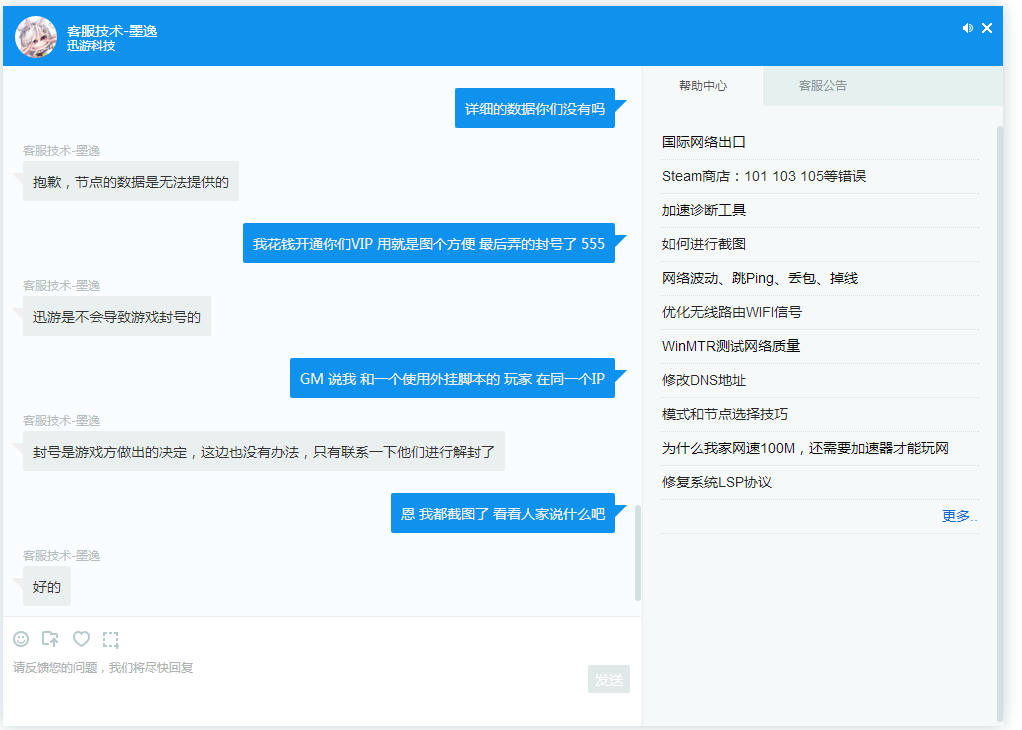Image resolution: width=1022 pixels, height=730 pixels.
Task: Open the 修改DNS地址 help article
Action: (x=704, y=380)
